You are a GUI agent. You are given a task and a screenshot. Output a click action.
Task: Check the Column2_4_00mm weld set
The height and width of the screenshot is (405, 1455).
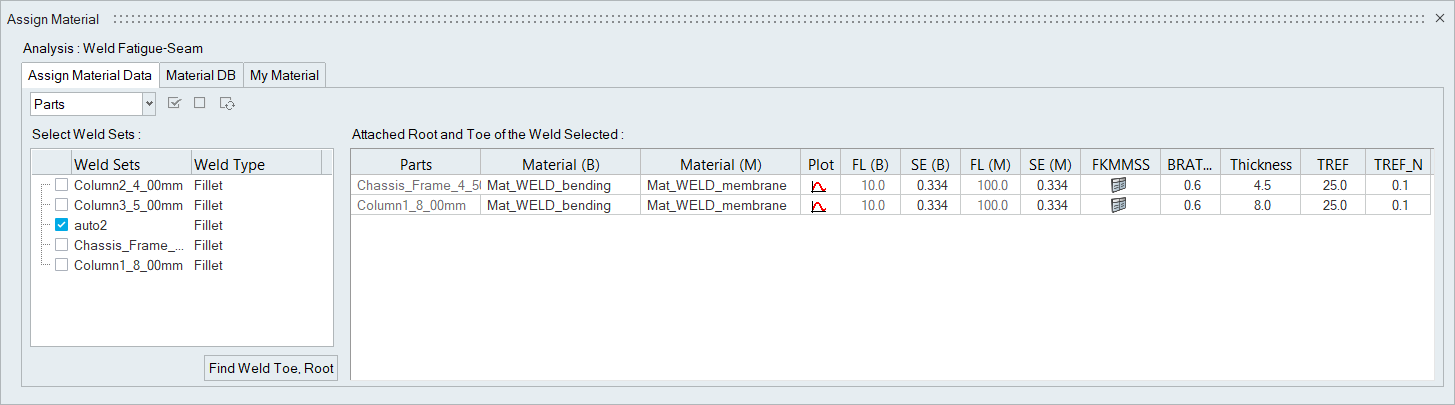(x=62, y=186)
